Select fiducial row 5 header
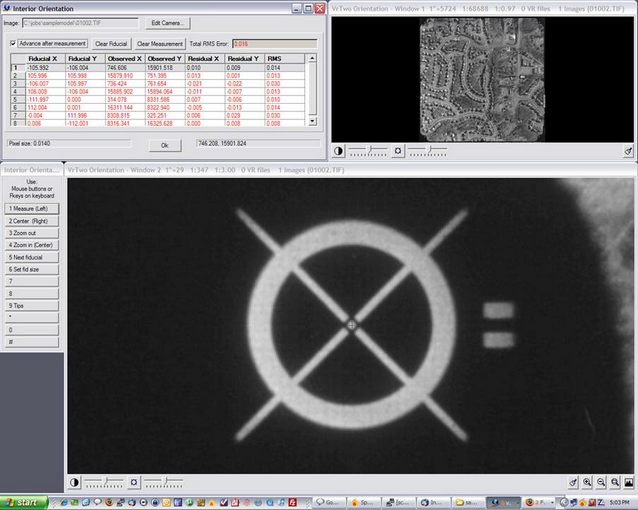This screenshot has width=638, height=510. coord(18,100)
